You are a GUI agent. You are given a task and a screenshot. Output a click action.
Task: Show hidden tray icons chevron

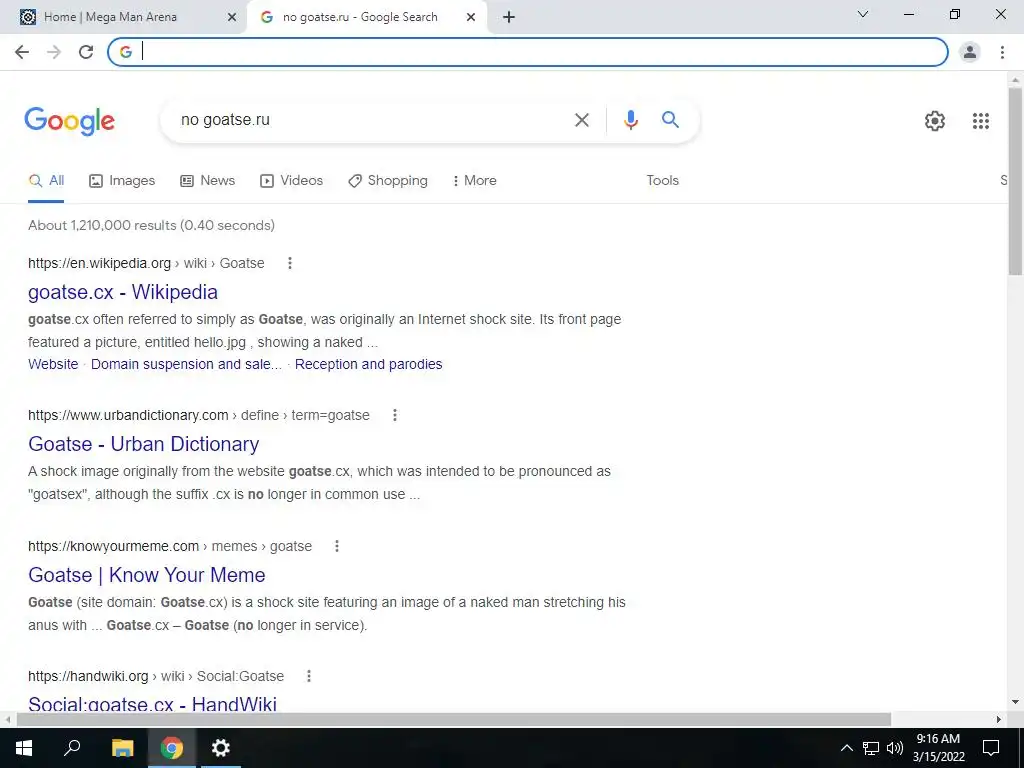click(846, 748)
